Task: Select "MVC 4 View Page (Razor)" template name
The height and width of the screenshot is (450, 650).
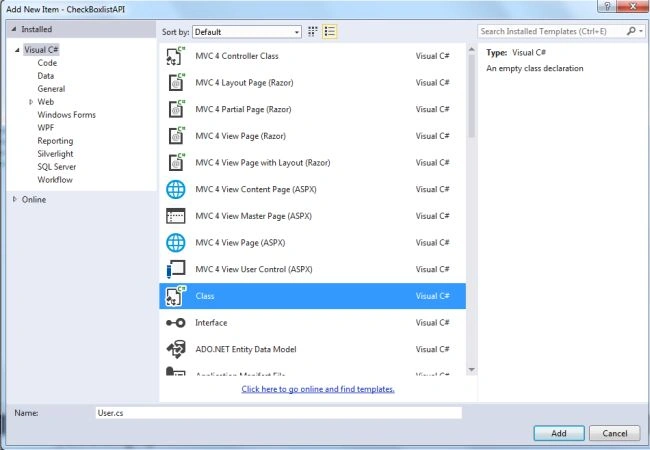Action: click(x=240, y=136)
